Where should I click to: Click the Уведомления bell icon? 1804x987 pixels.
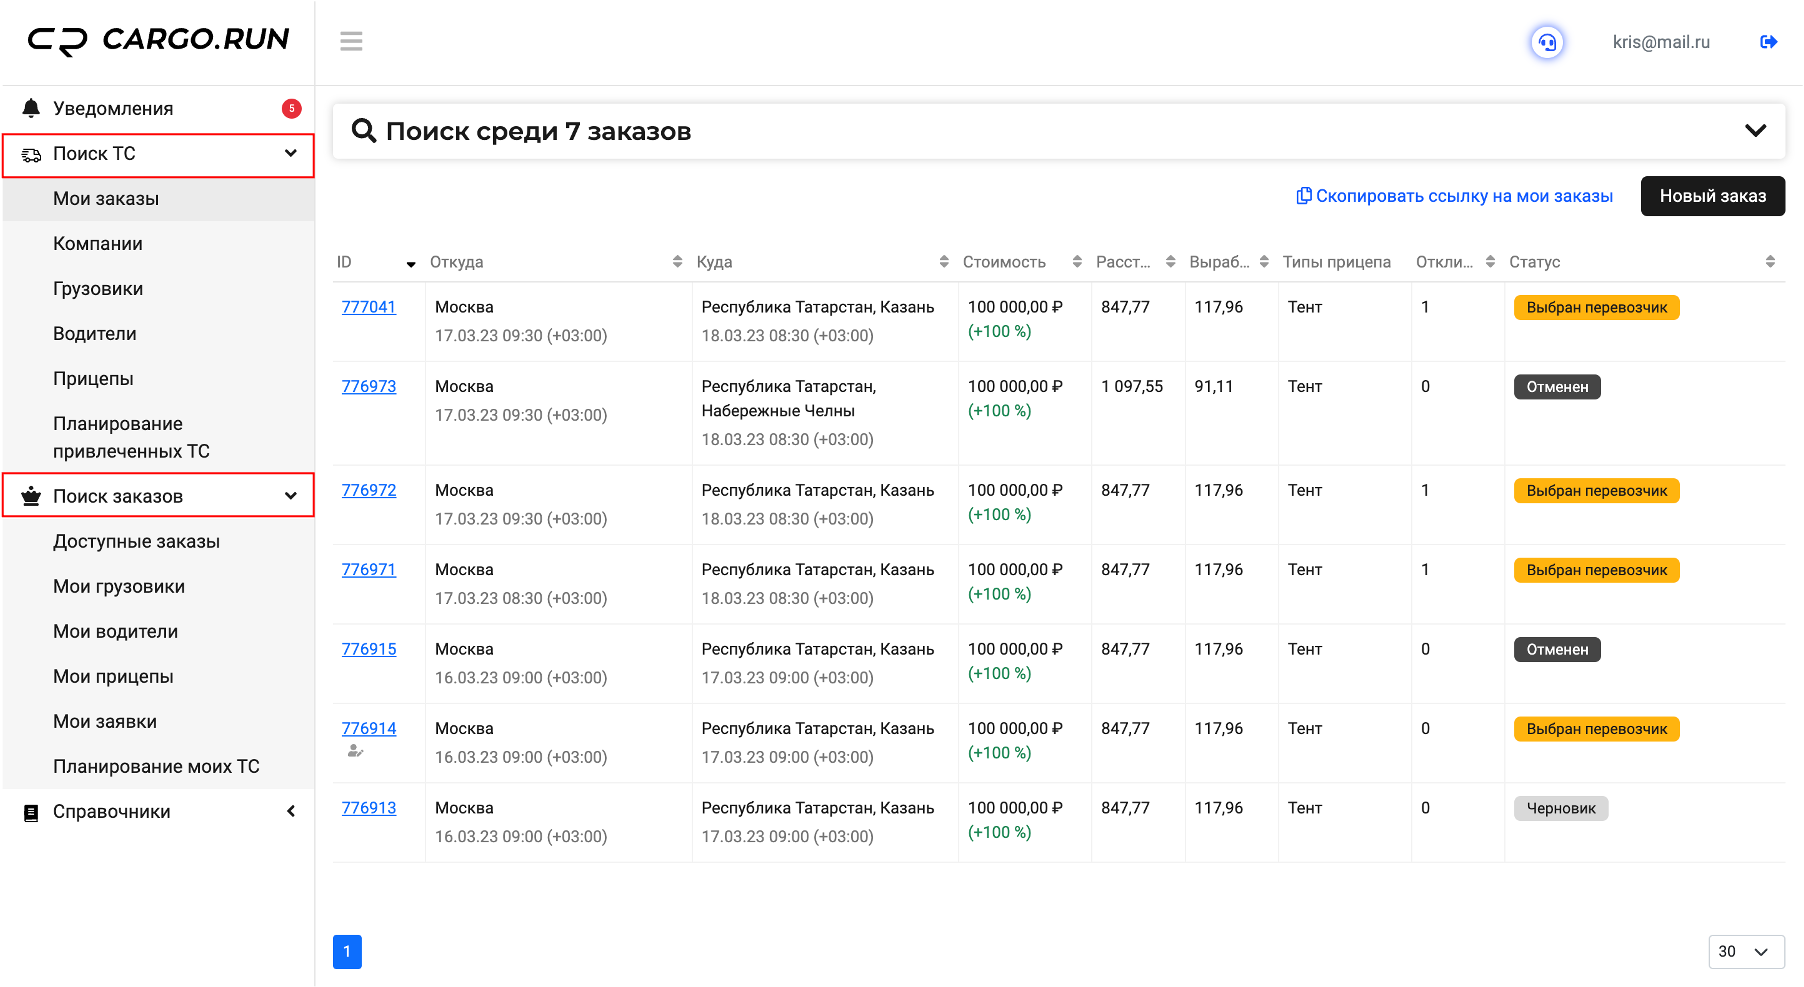31,108
